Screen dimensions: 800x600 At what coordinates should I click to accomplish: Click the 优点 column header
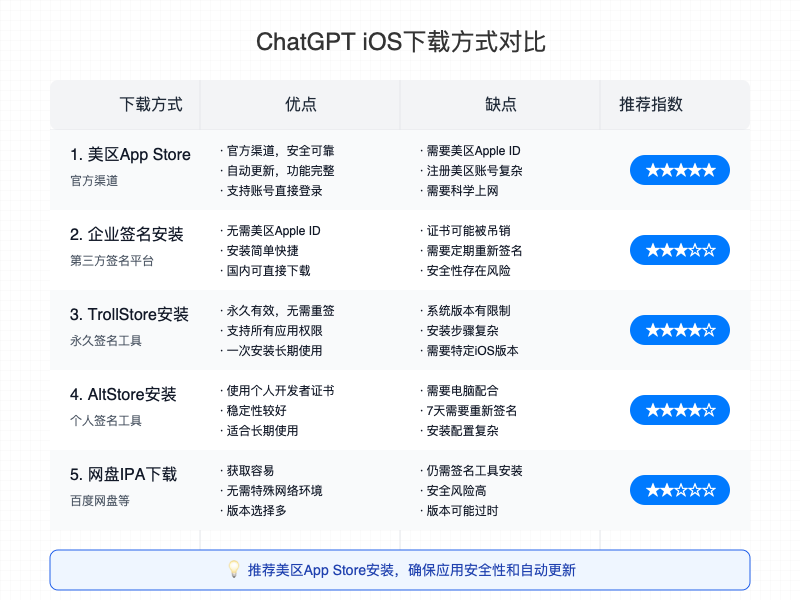(x=301, y=104)
